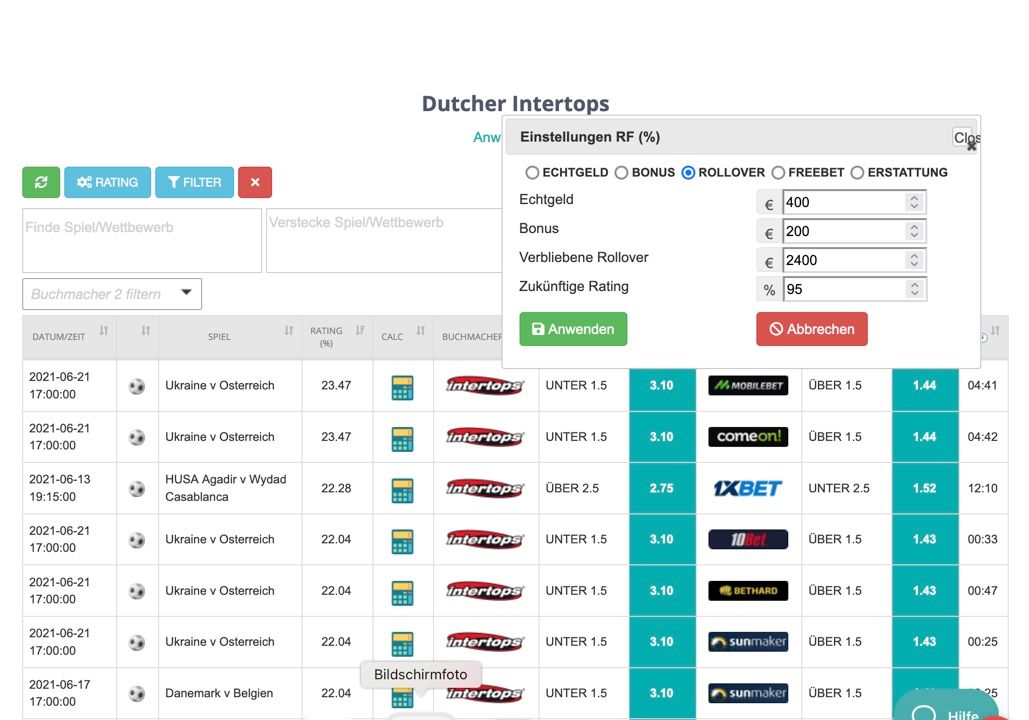Click the Zukünftige Rating percent field
1029x720 pixels.
tap(845, 289)
